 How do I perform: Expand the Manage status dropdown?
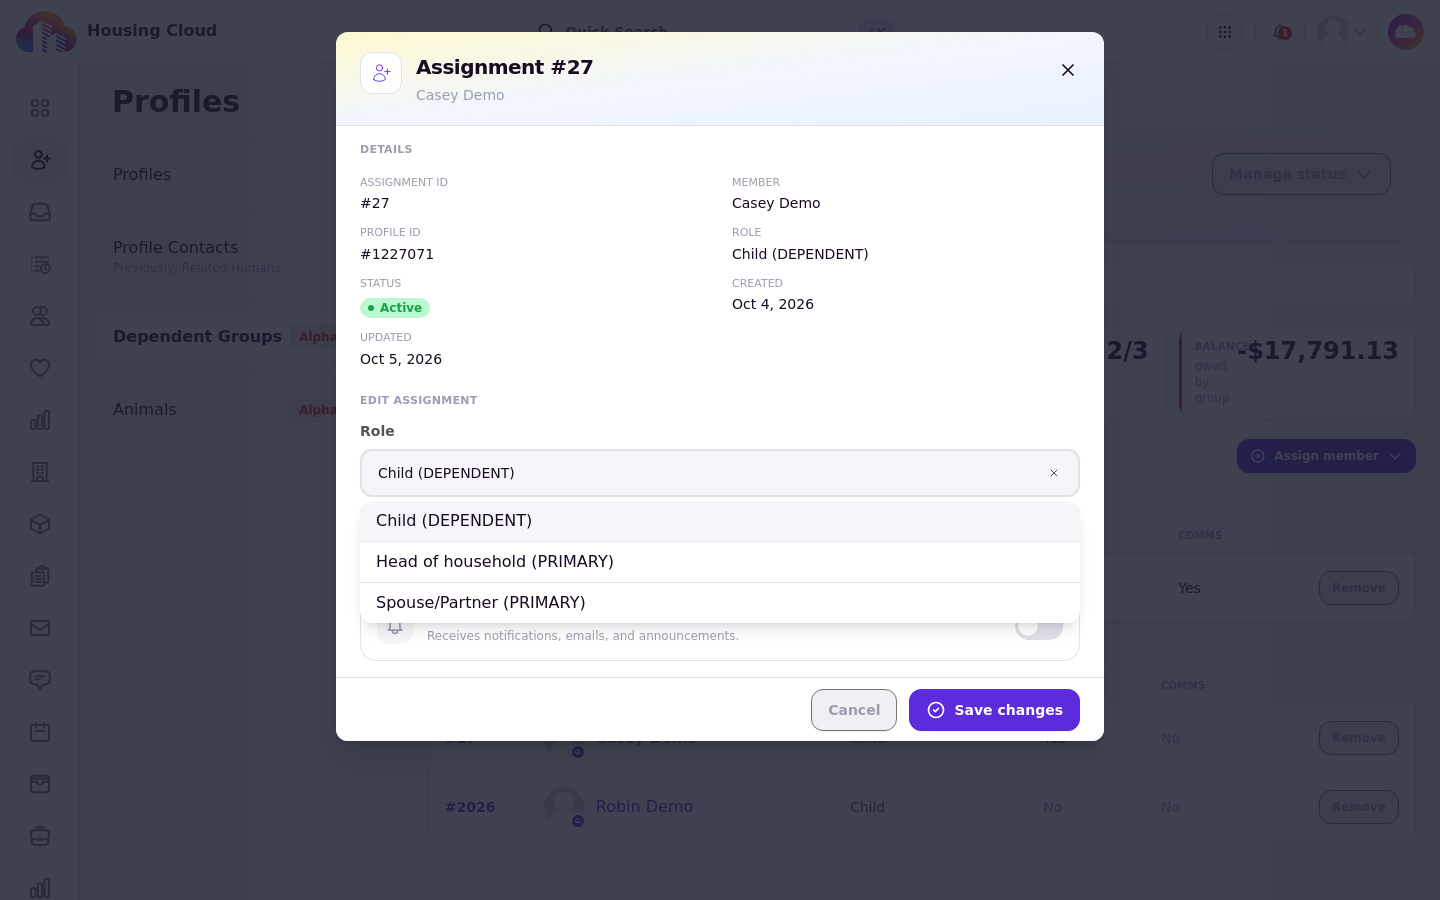pos(1301,174)
